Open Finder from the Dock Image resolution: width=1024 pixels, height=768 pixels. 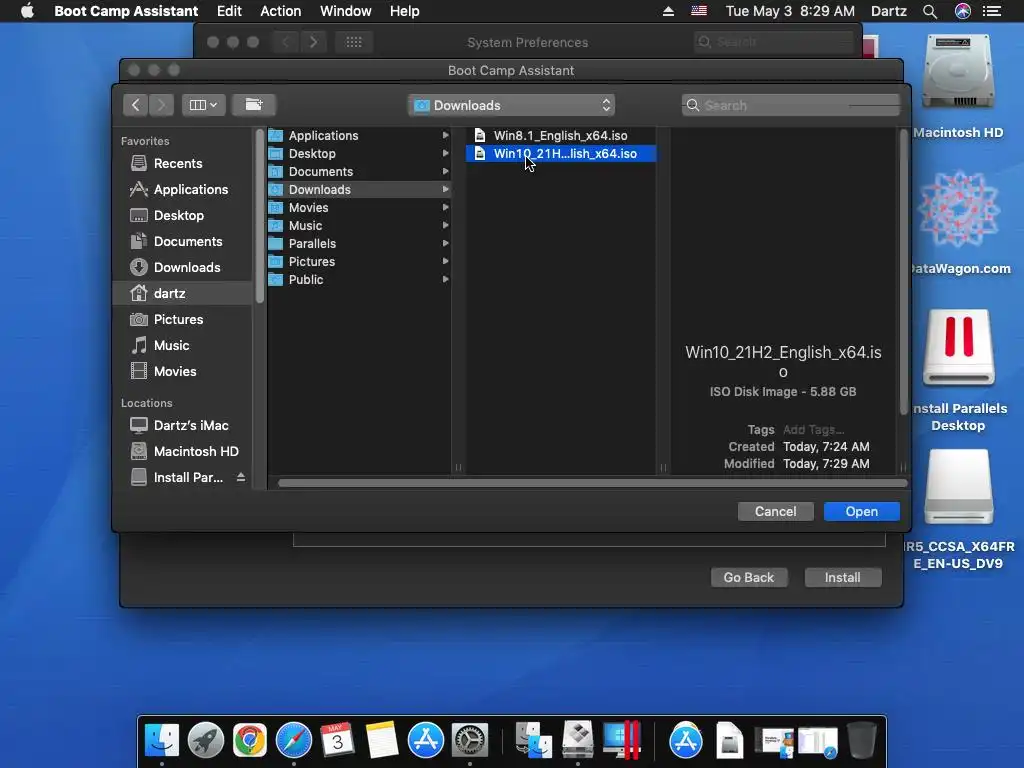[x=161, y=740]
